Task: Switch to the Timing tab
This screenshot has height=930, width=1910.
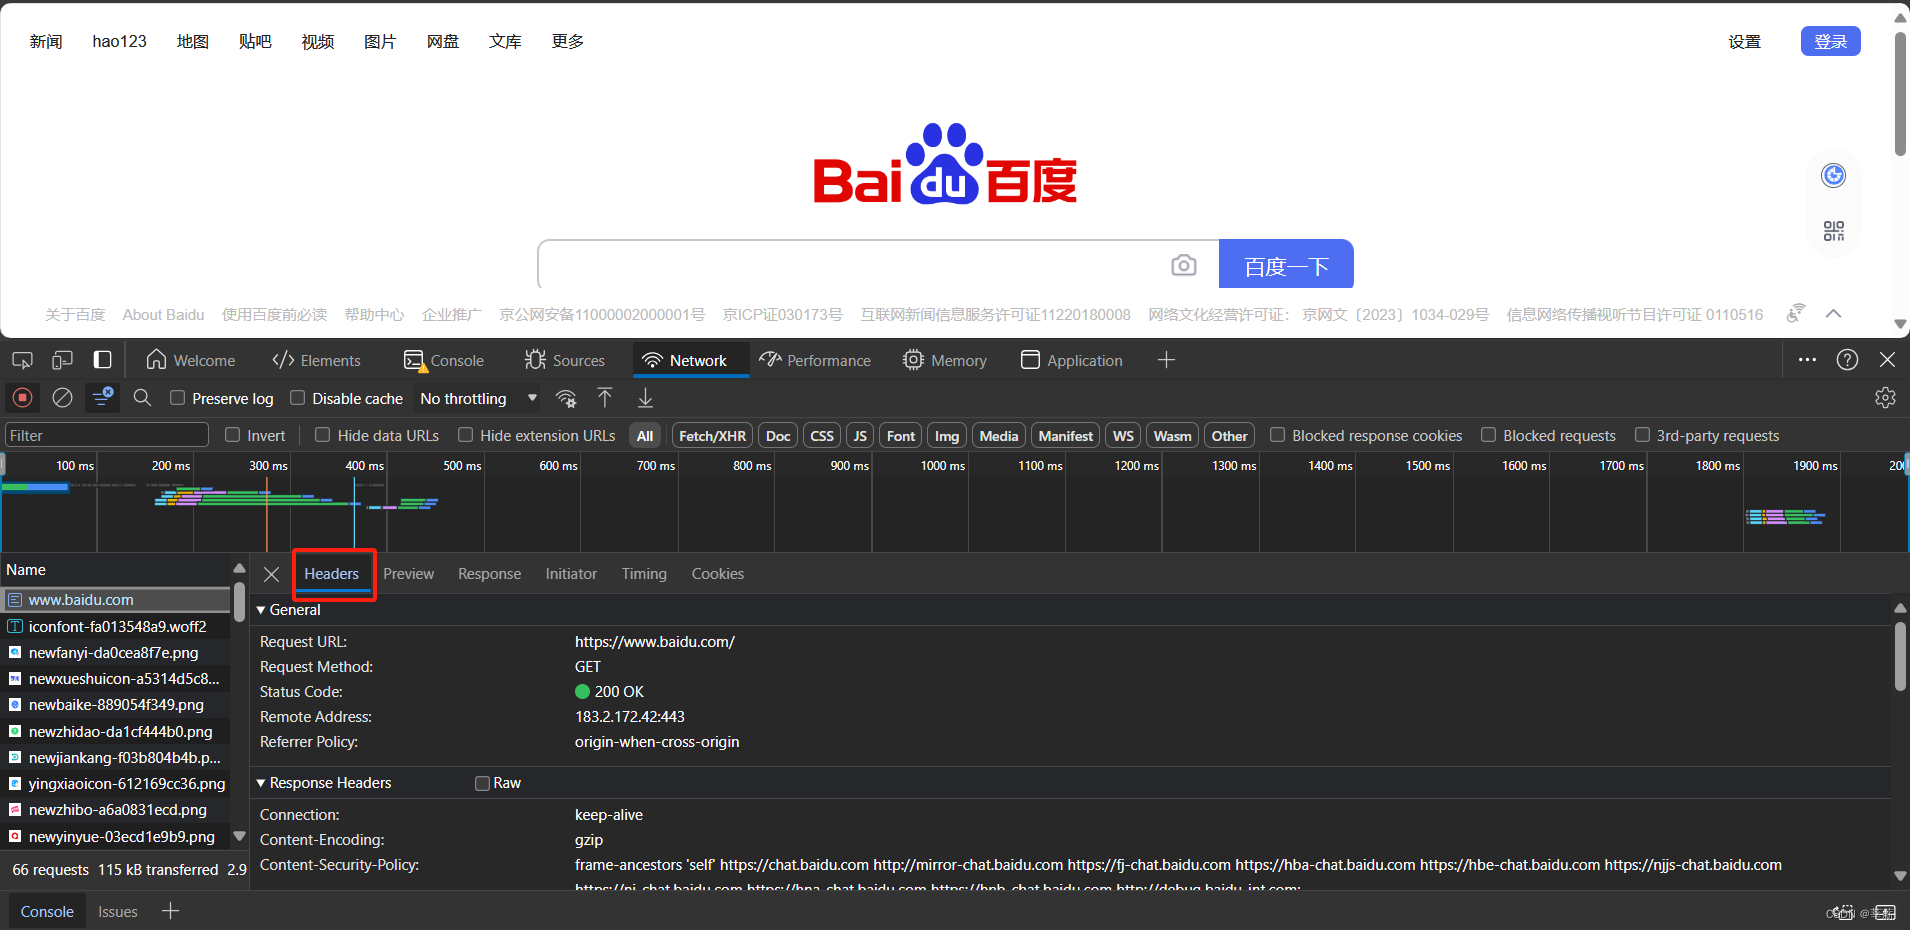Action: pyautogui.click(x=644, y=574)
